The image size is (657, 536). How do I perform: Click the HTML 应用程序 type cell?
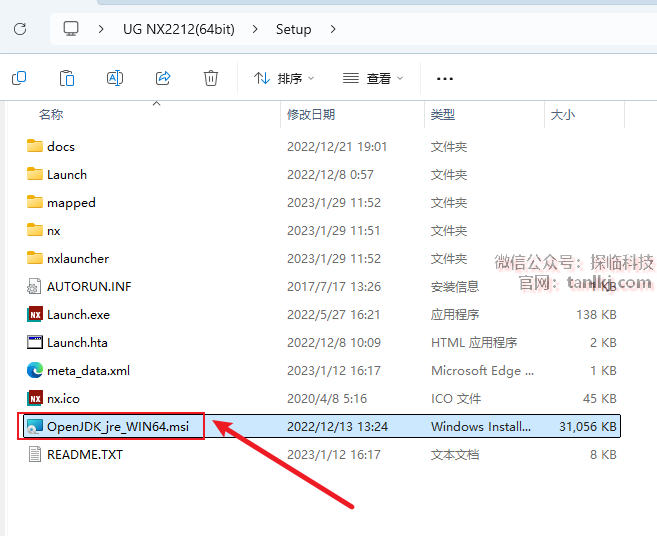coord(474,343)
